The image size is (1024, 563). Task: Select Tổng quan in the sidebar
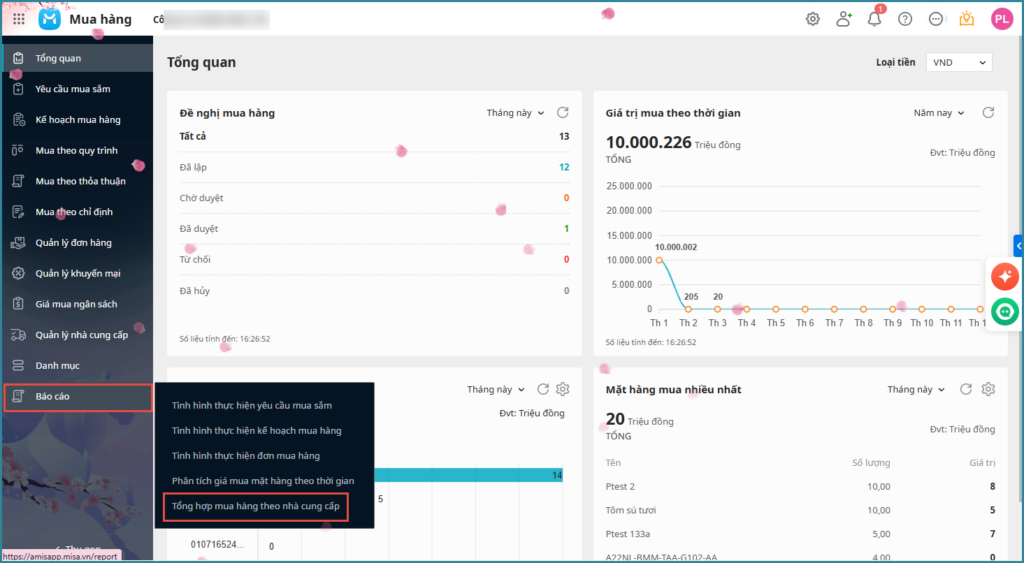click(77, 58)
